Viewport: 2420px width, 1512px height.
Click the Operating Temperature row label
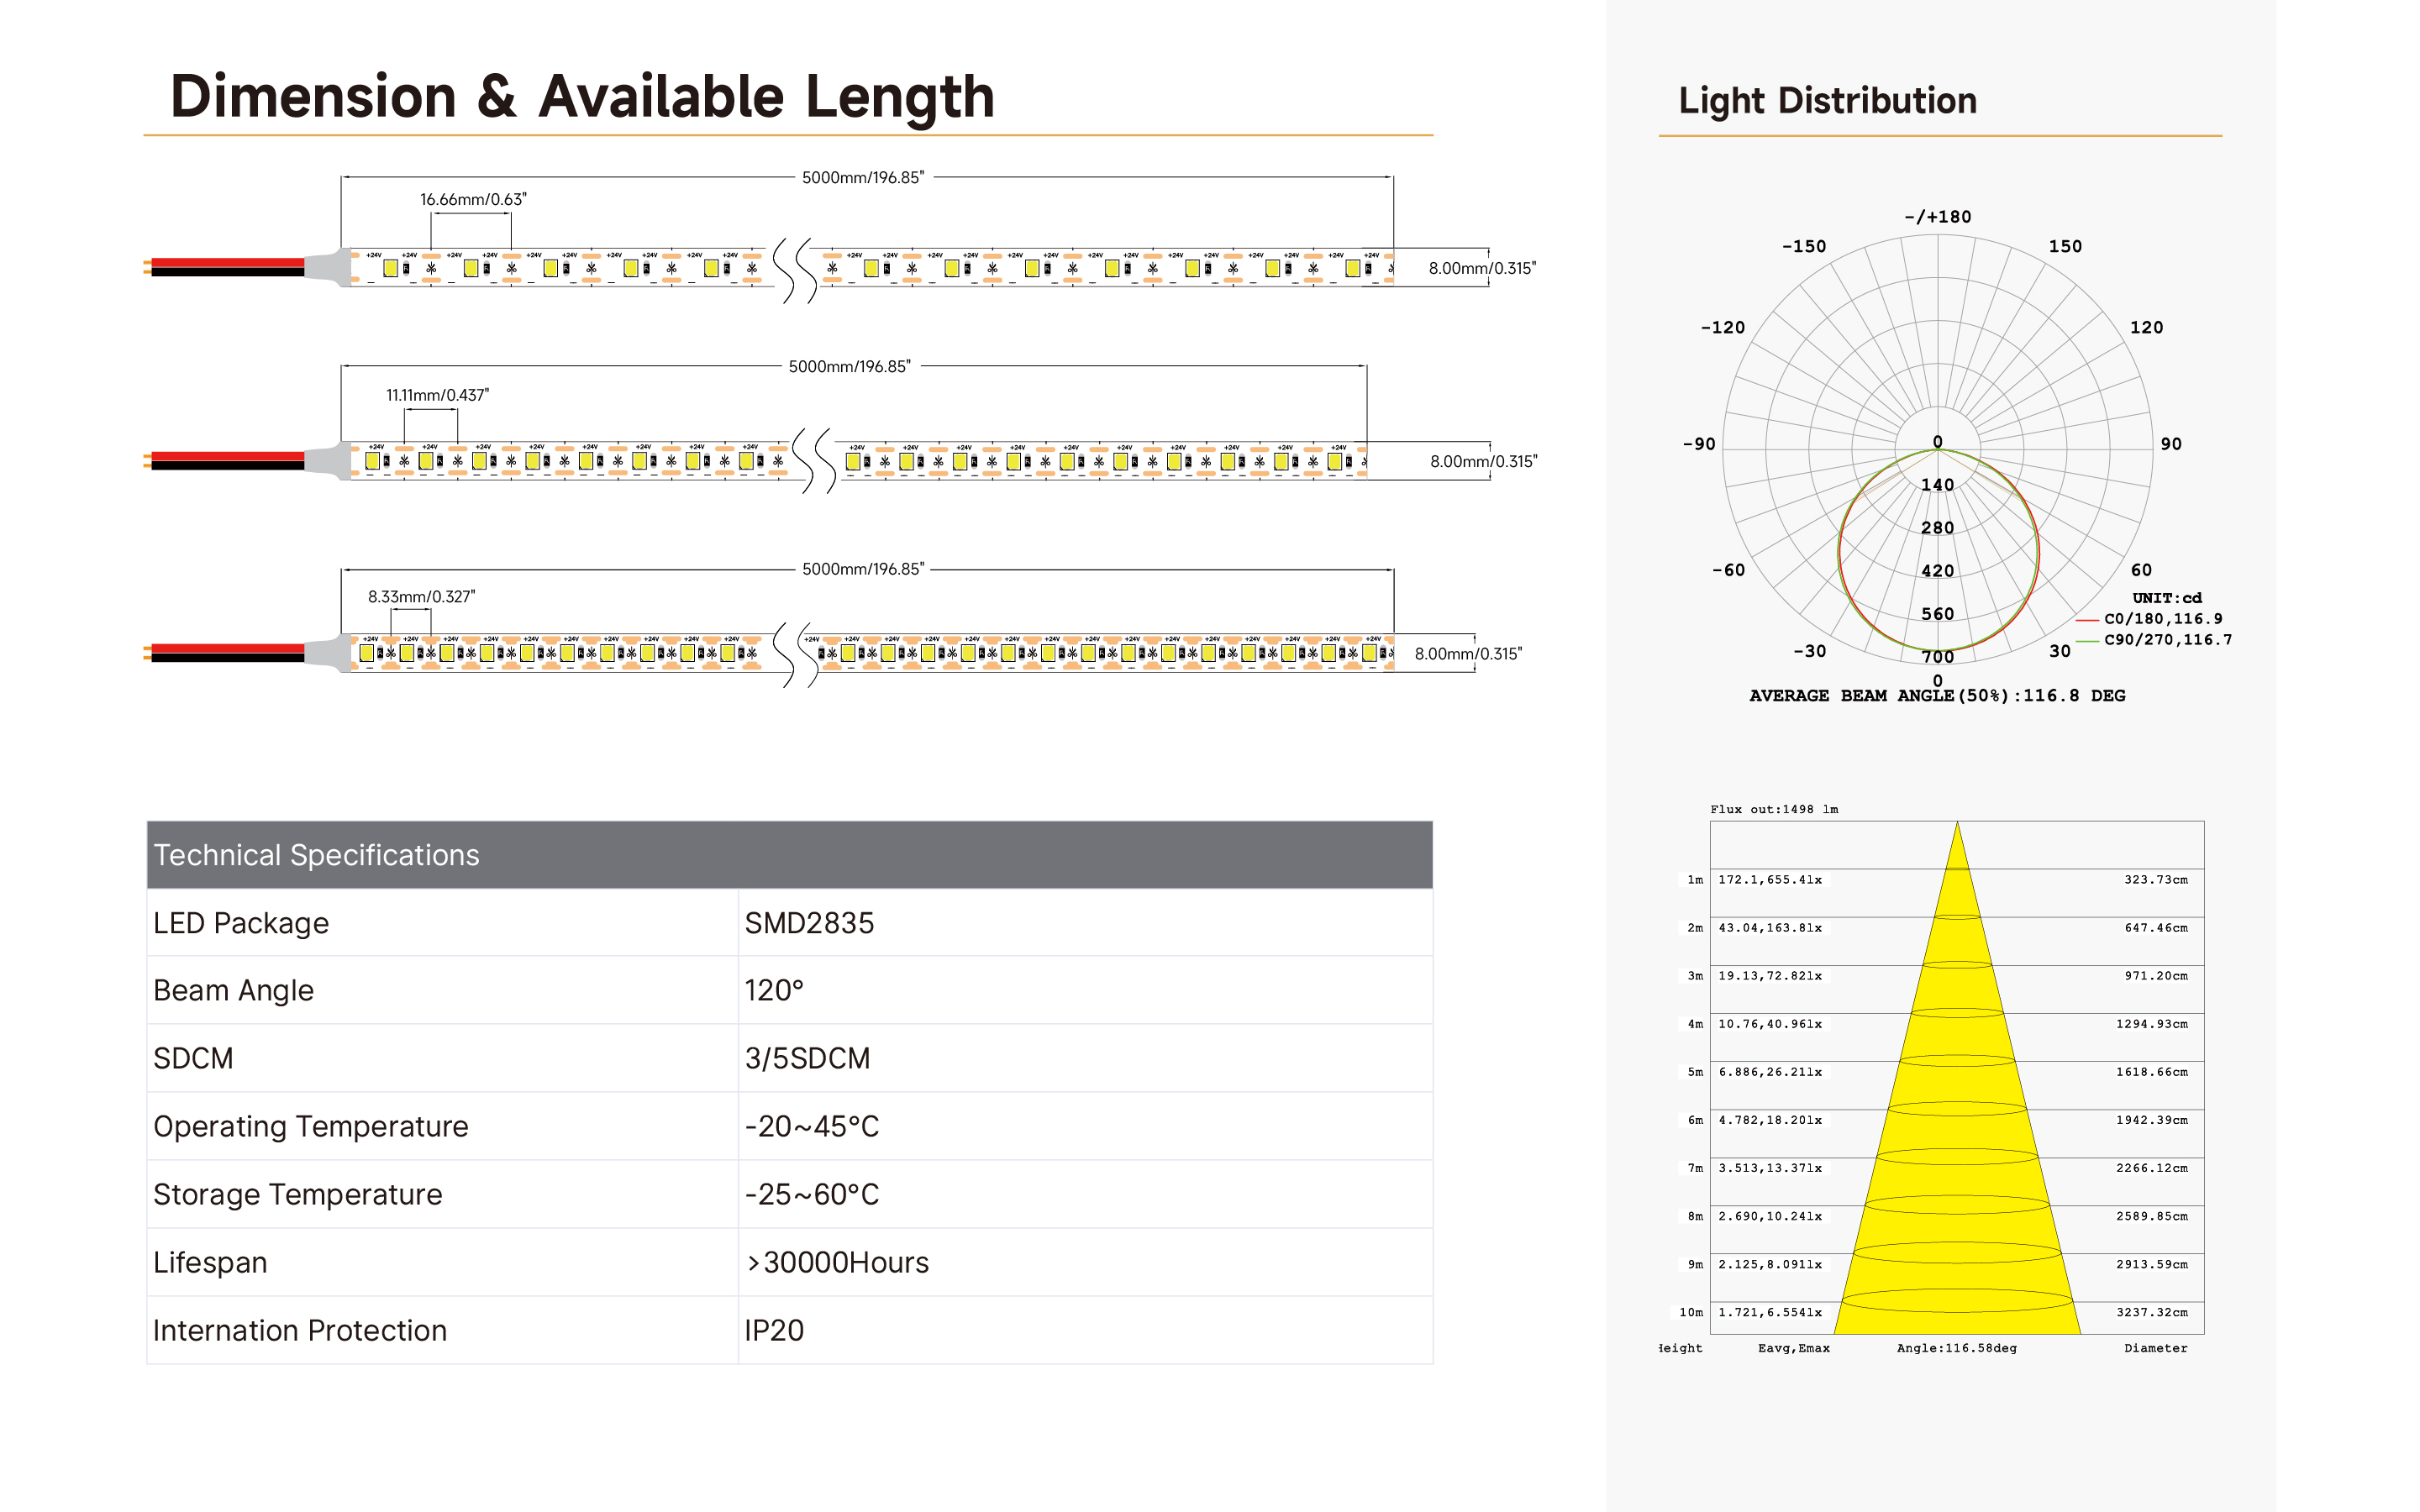tap(310, 1126)
